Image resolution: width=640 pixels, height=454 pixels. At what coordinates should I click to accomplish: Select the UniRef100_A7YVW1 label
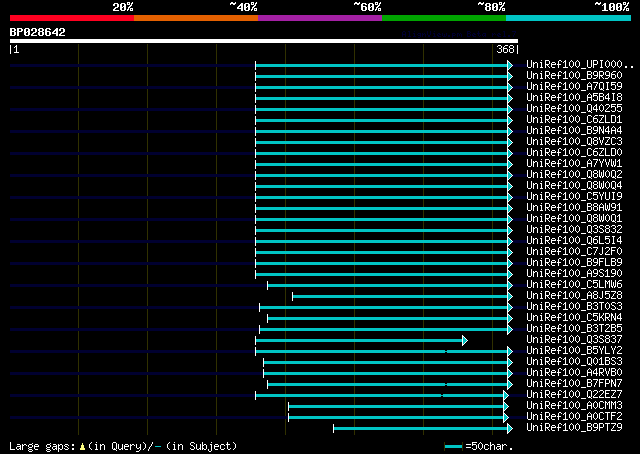click(x=574, y=164)
